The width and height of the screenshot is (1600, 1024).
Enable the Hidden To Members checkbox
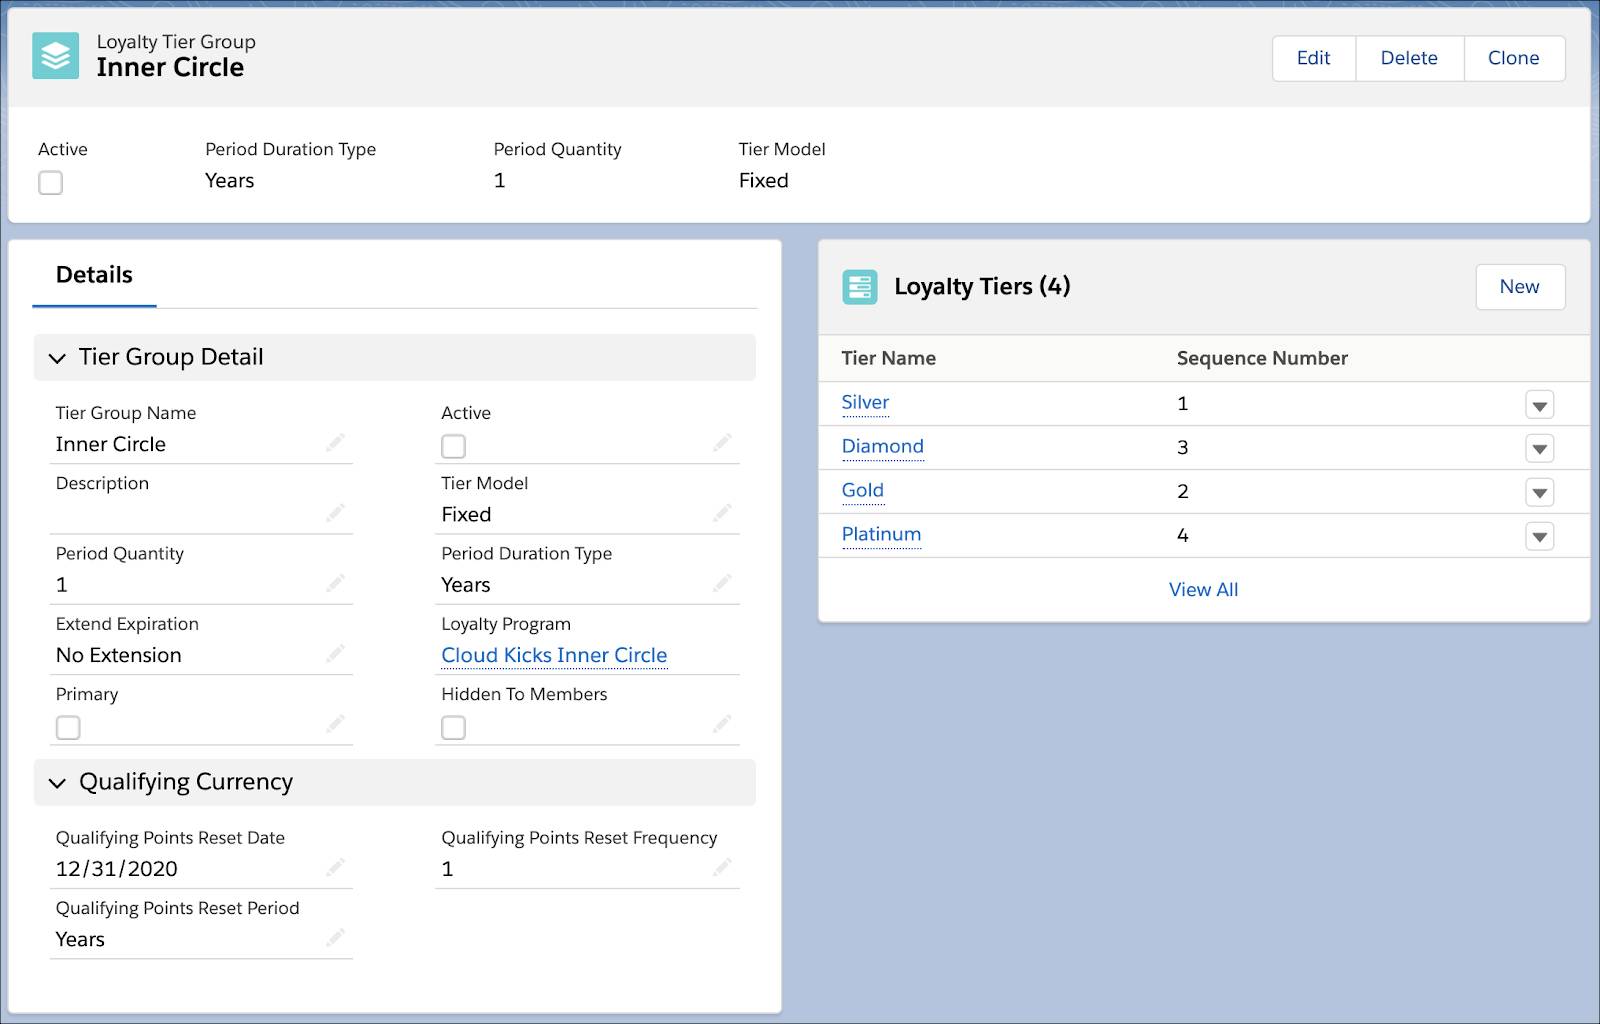453,728
